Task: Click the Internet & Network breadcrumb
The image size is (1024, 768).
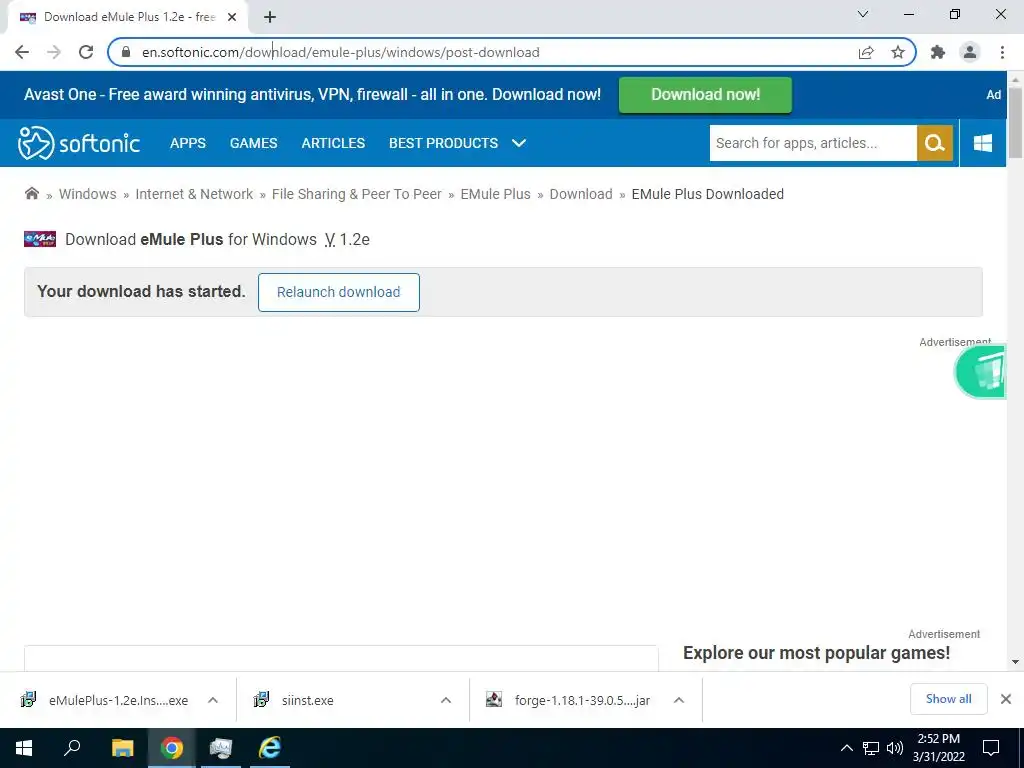Action: (x=194, y=194)
